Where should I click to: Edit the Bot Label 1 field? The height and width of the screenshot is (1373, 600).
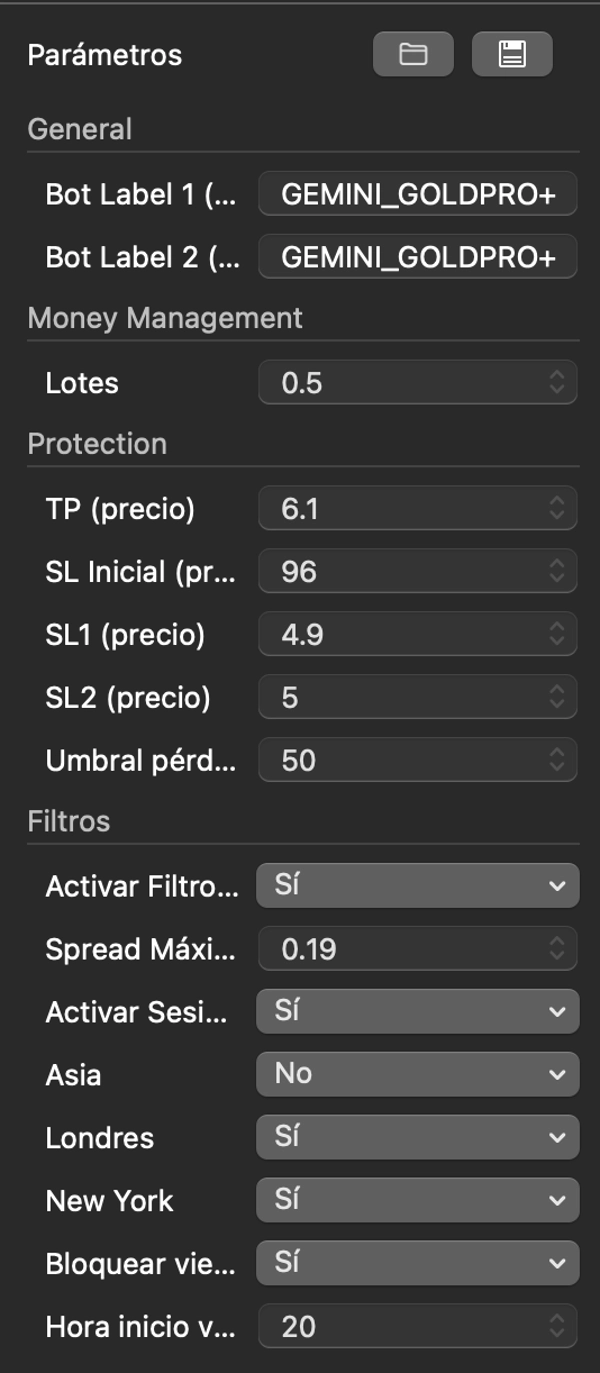coord(417,194)
